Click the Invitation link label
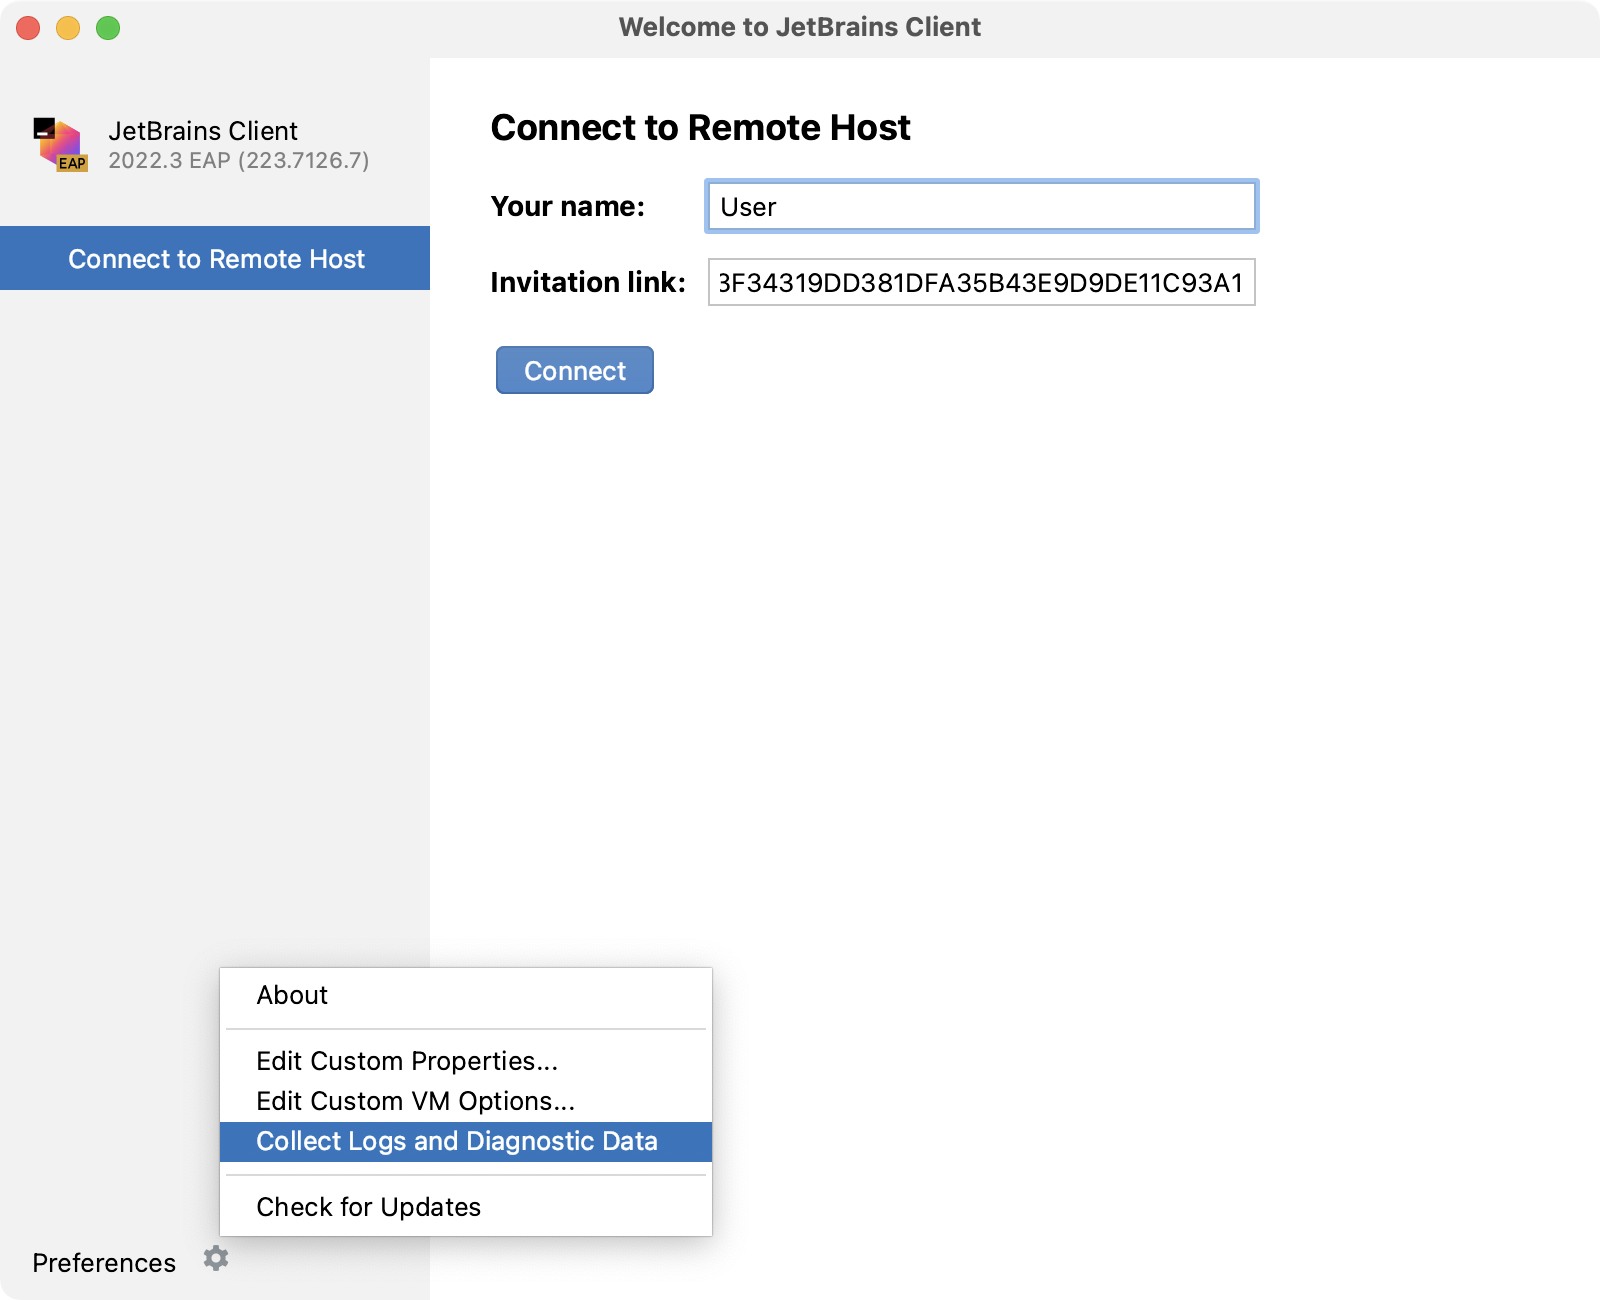 coord(586,283)
